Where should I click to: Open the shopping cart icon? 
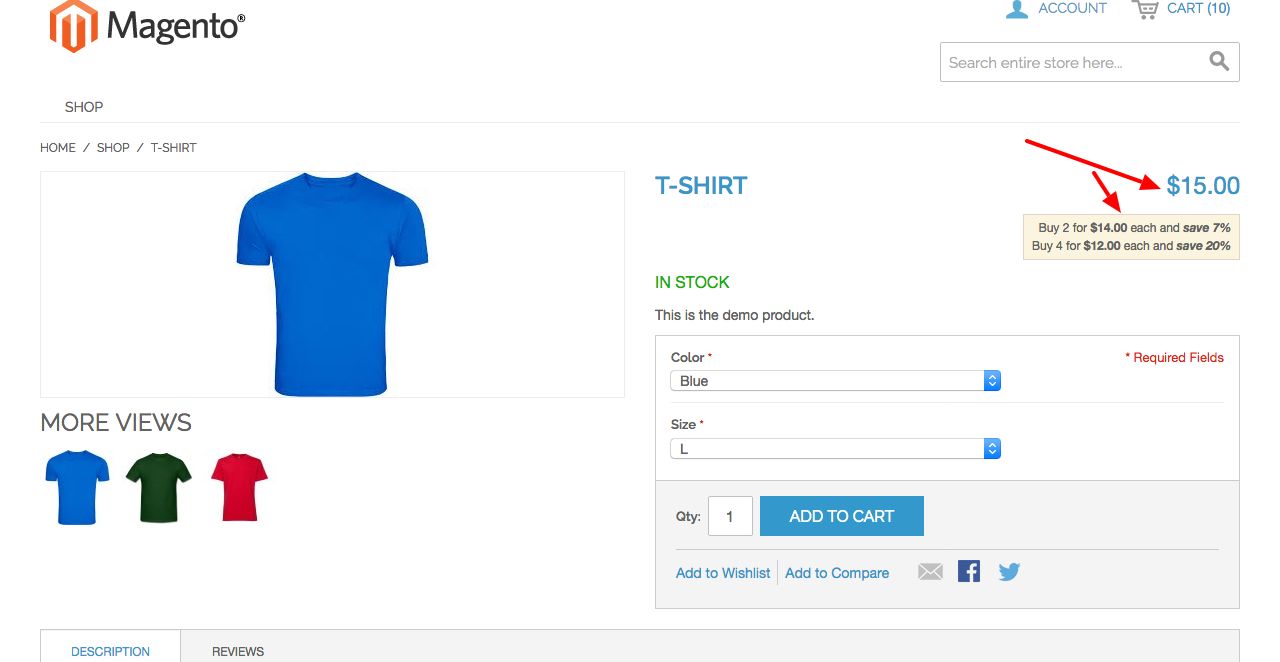1145,9
